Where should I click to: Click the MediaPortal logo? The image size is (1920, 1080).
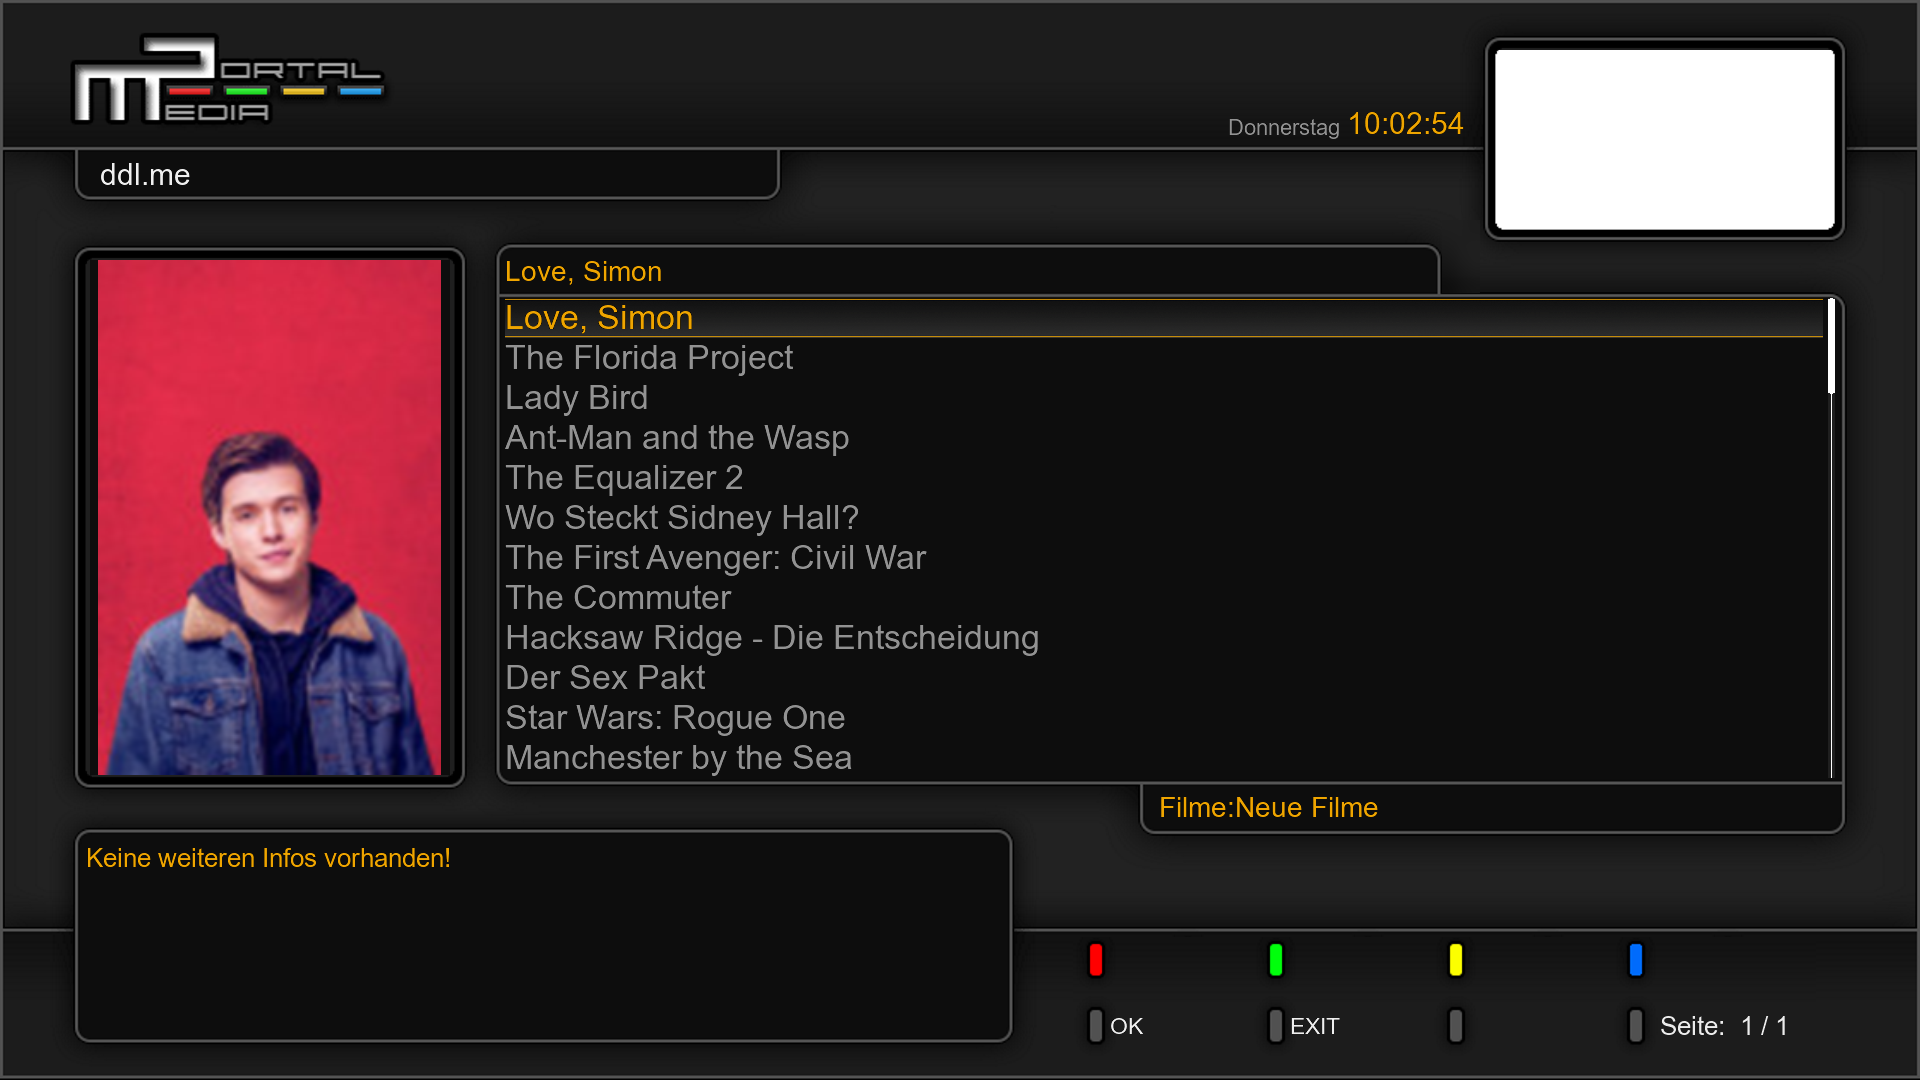coord(227,80)
